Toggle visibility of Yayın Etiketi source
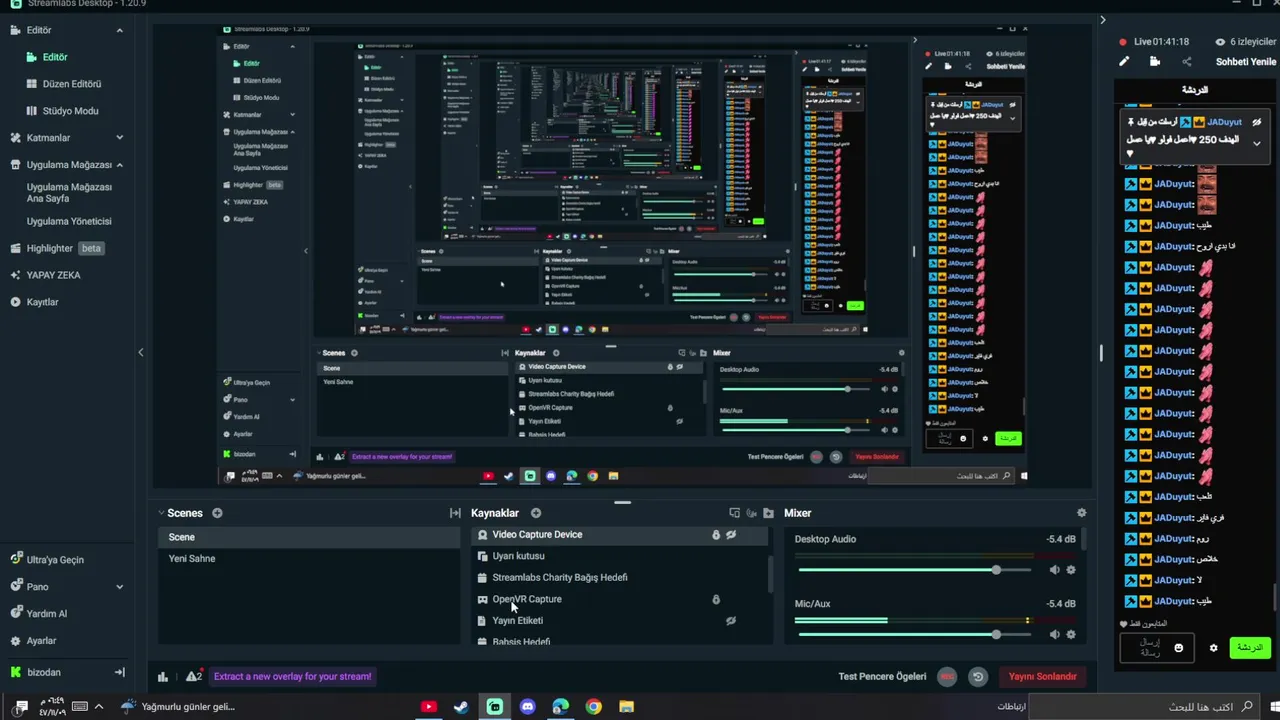 point(731,621)
